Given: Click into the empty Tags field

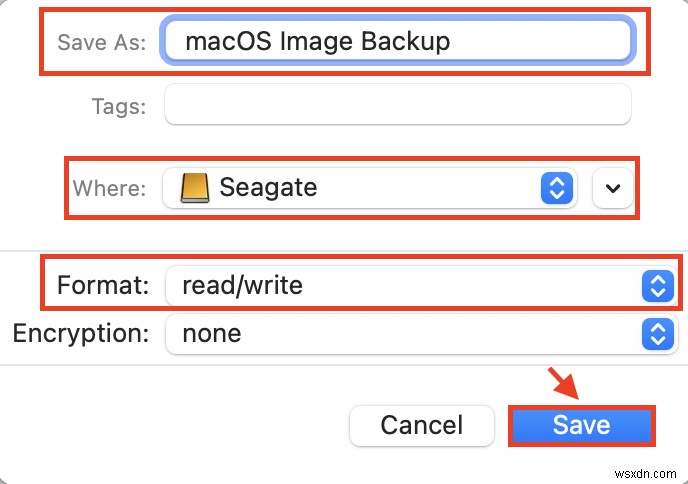Looking at the screenshot, I should (398, 105).
